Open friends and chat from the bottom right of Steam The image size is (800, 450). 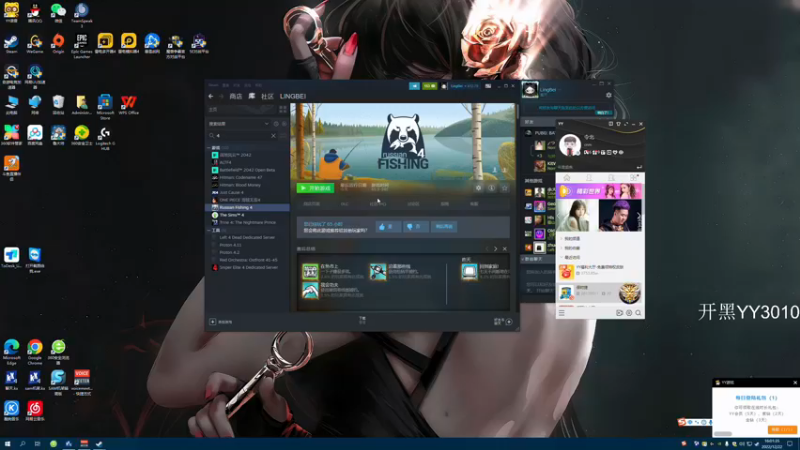tap(503, 321)
